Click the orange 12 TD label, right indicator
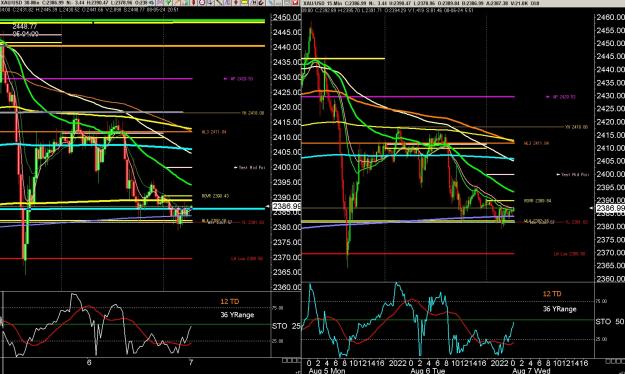The image size is (625, 374). click(x=552, y=294)
